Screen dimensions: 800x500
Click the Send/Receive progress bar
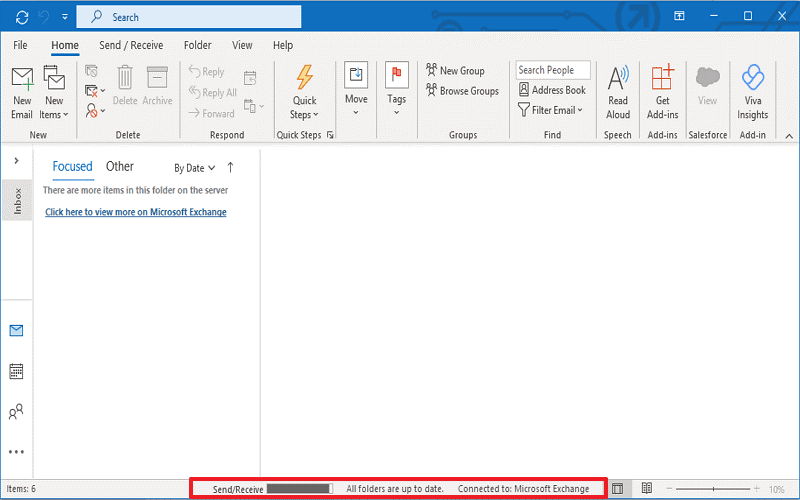click(x=299, y=489)
